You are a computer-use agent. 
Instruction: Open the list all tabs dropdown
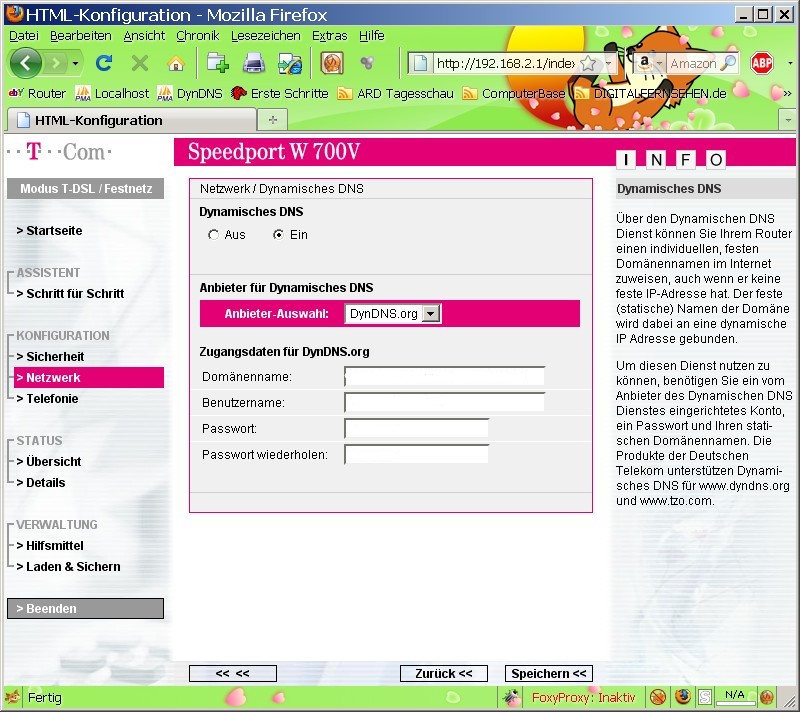tap(788, 120)
